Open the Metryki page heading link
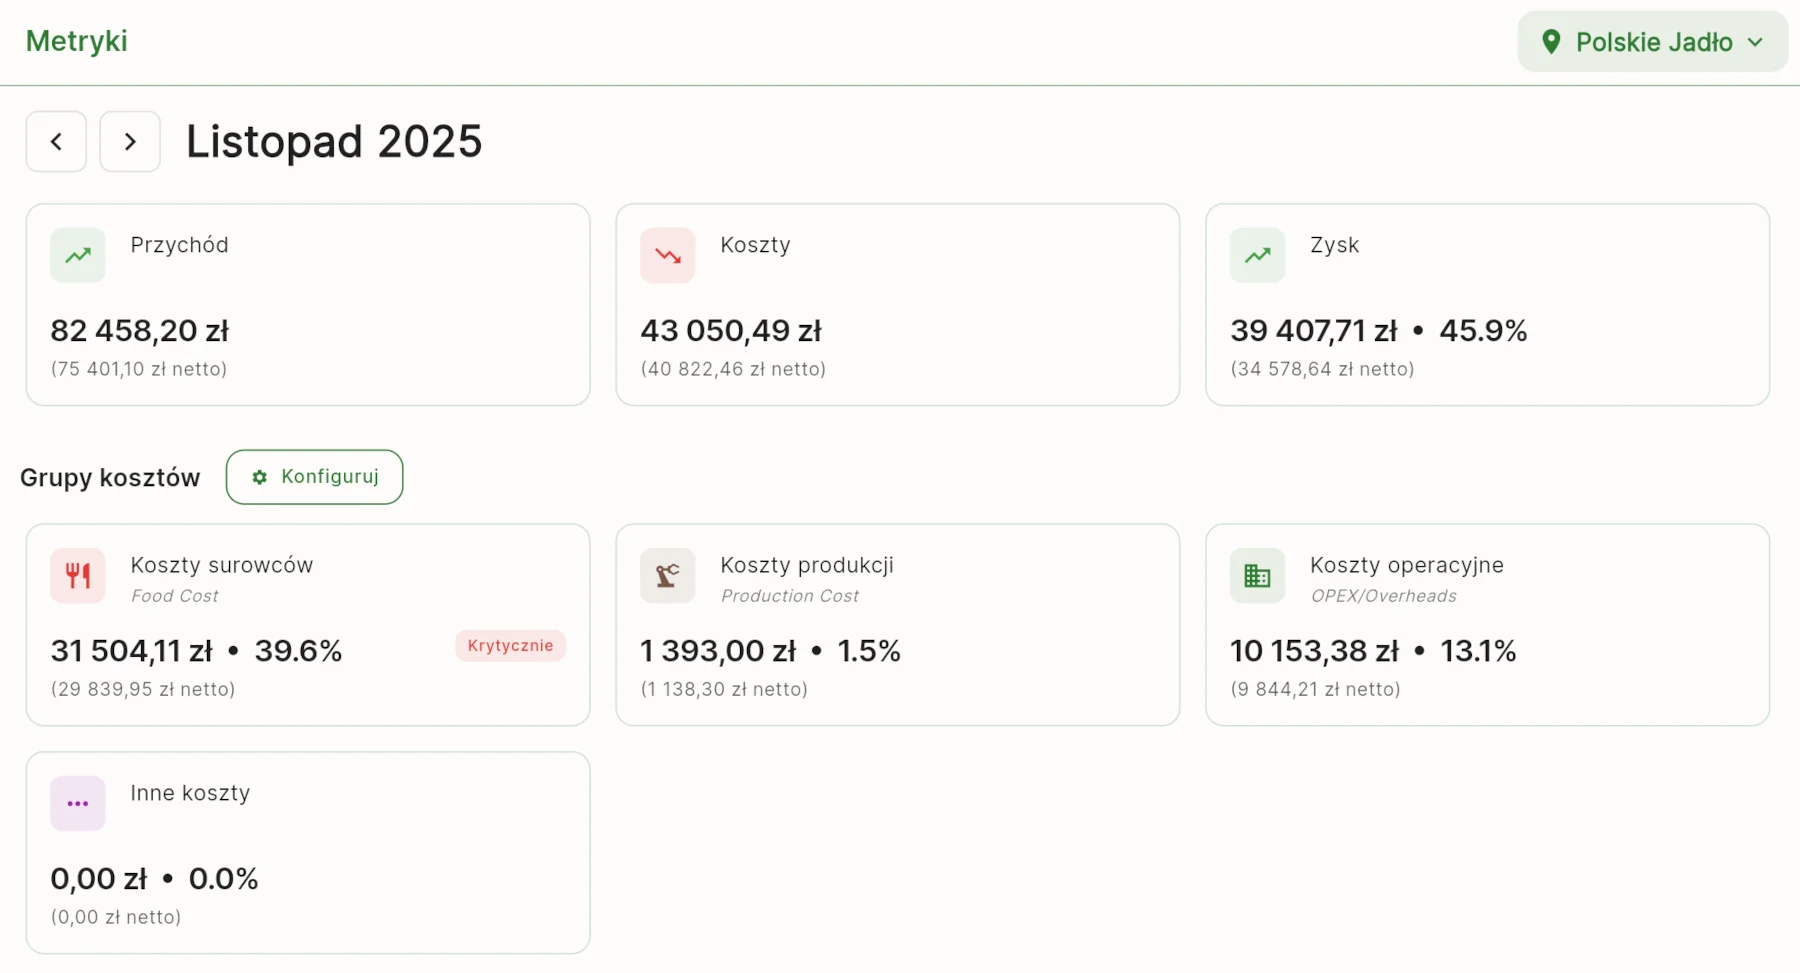Viewport: 1800px width, 973px height. click(x=76, y=41)
